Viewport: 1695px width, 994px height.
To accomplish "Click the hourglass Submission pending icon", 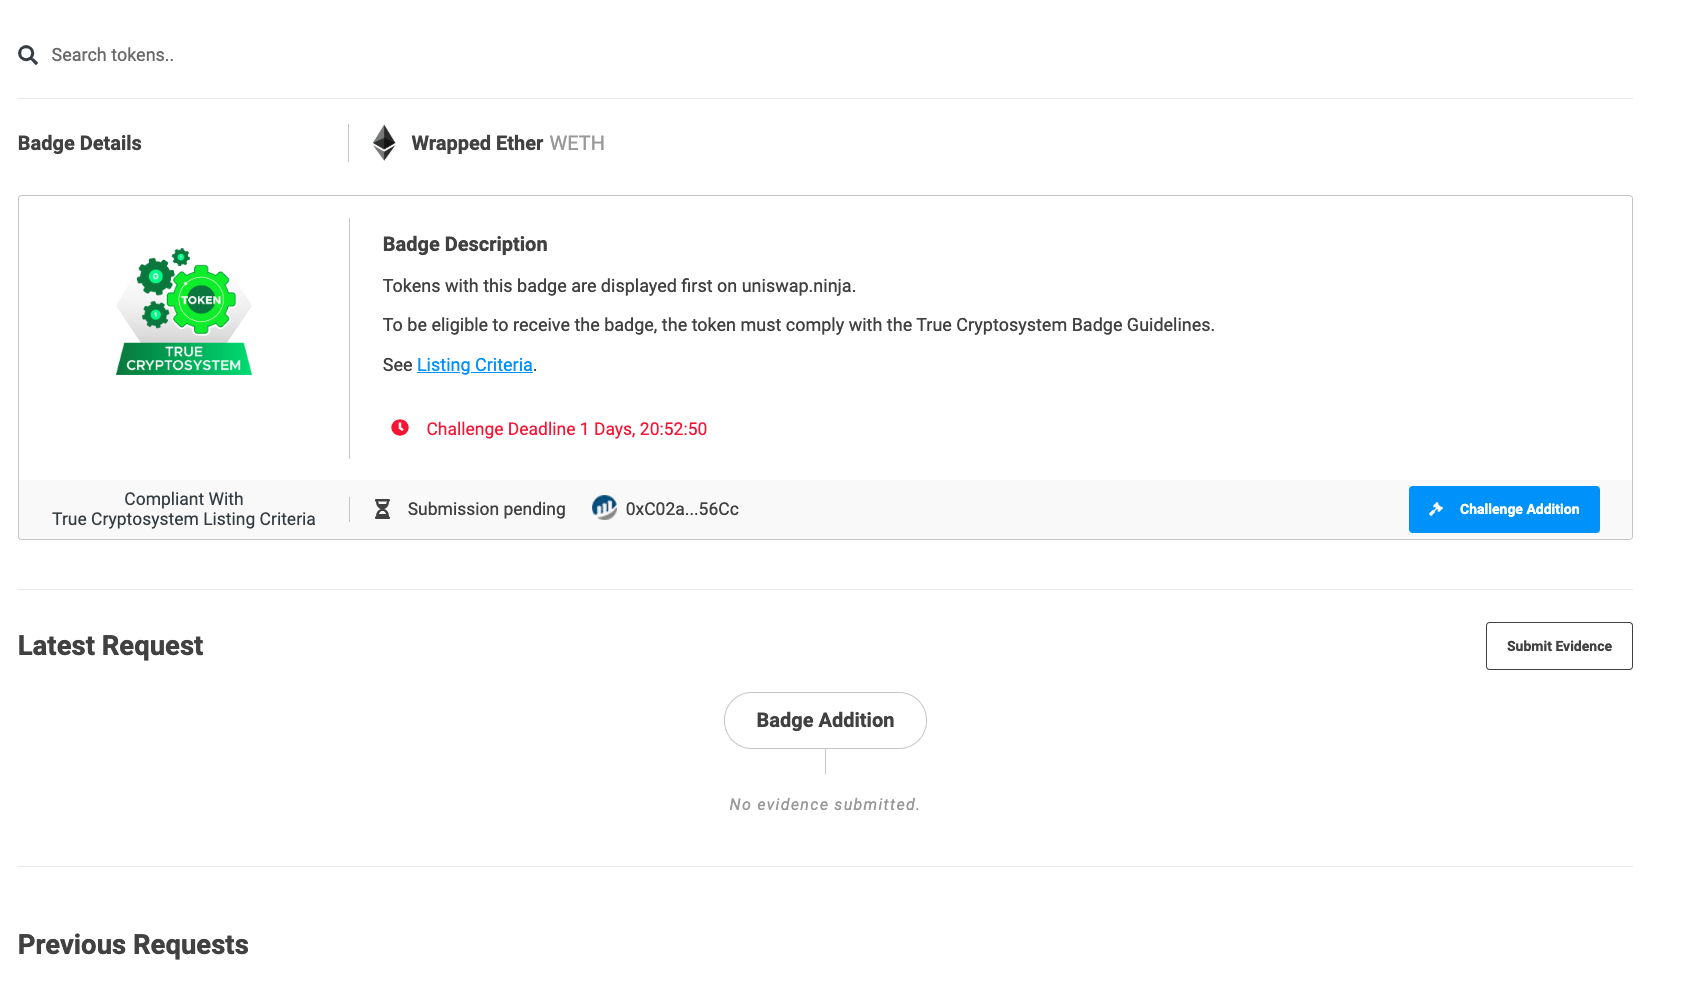I will [382, 509].
